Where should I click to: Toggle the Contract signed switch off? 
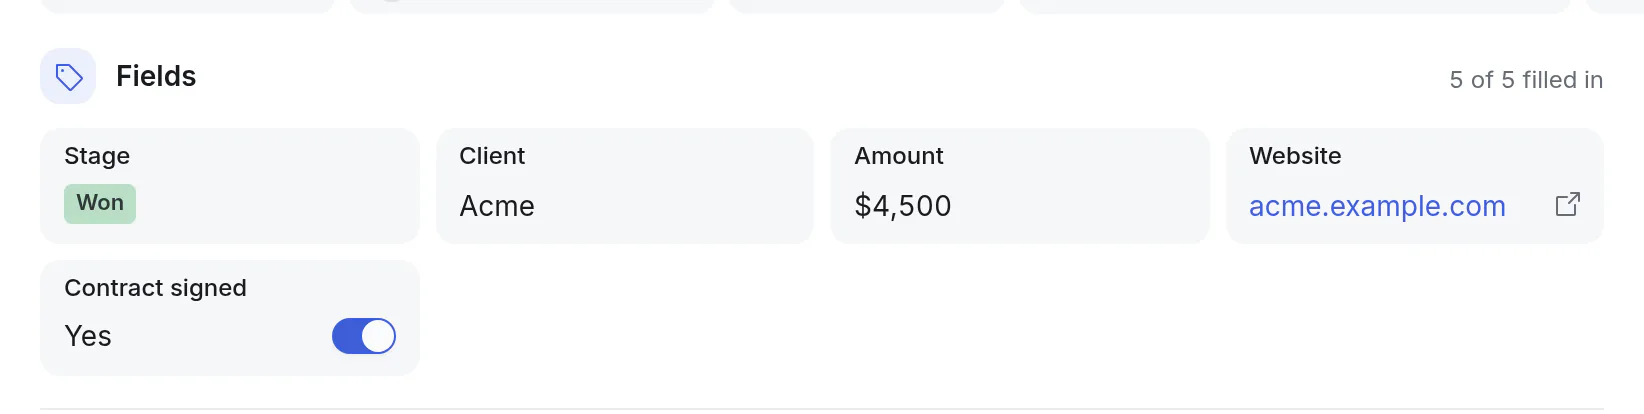[364, 336]
